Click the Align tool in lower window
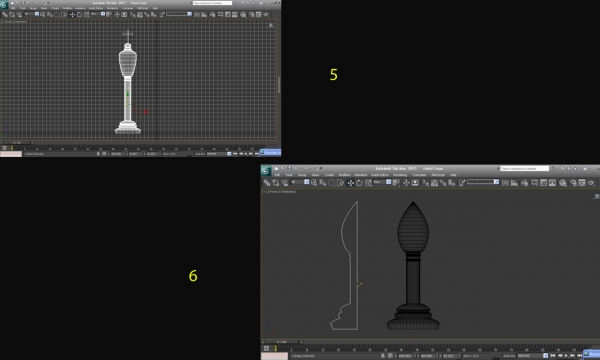Image resolution: width=600 pixels, height=360 pixels. (x=514, y=183)
